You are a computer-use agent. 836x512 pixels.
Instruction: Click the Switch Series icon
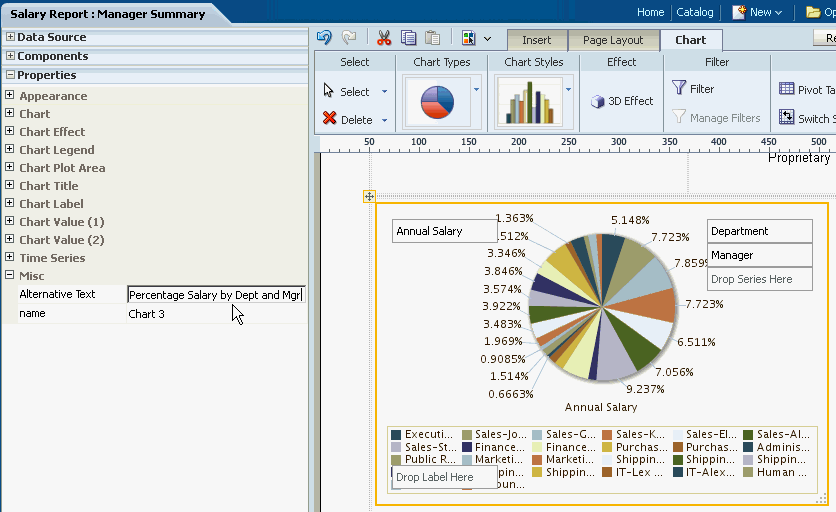(x=786, y=117)
